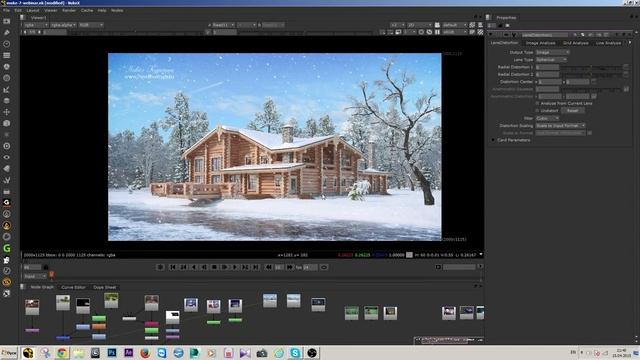640x360 pixels.
Task: Open Firefox from the taskbar
Action: coord(145,353)
